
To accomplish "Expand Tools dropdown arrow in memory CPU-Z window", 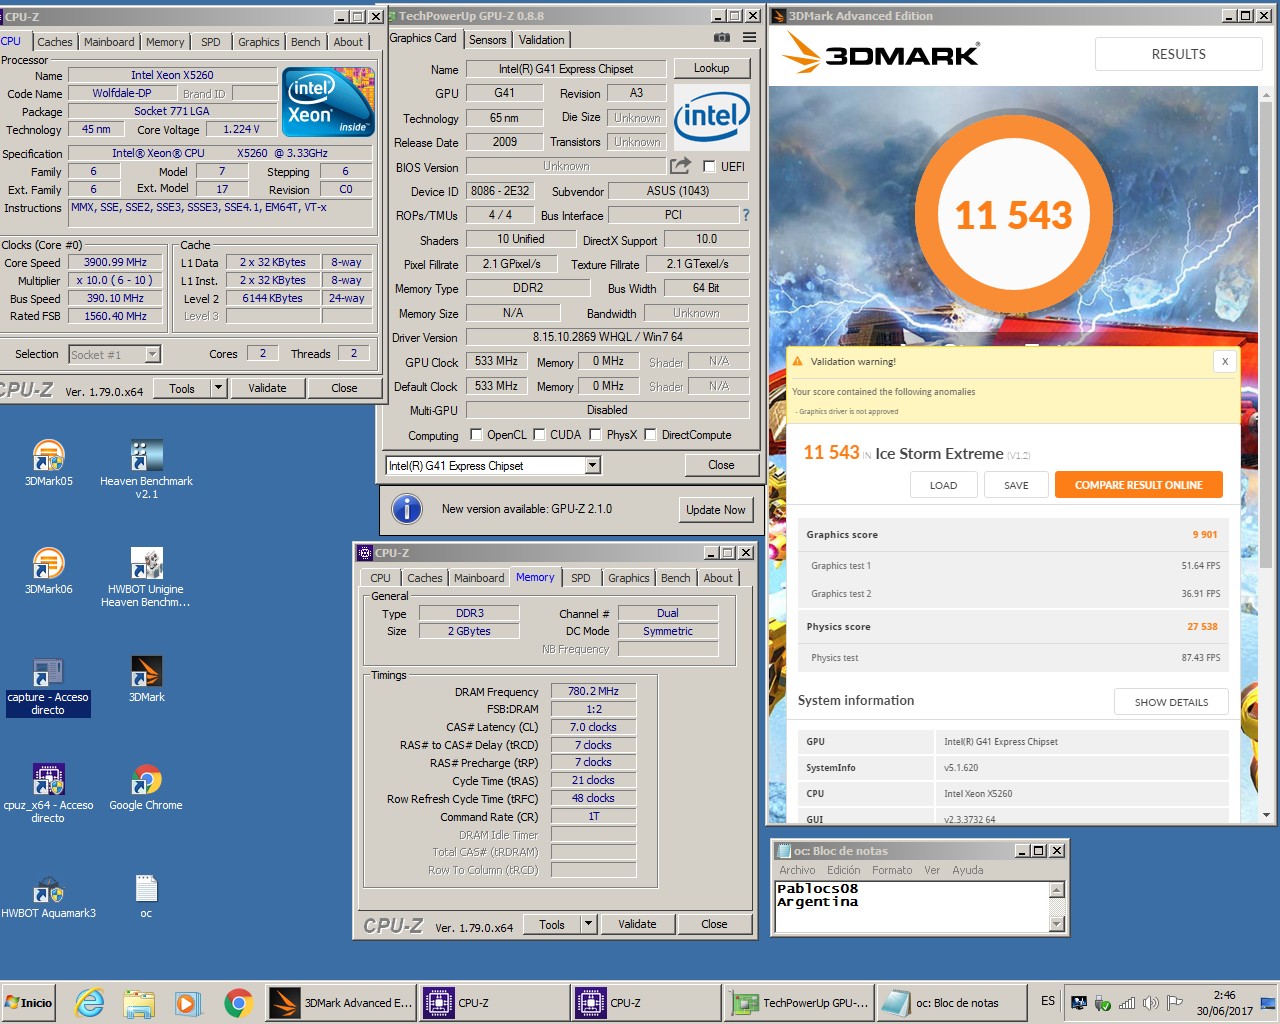I will [x=588, y=924].
